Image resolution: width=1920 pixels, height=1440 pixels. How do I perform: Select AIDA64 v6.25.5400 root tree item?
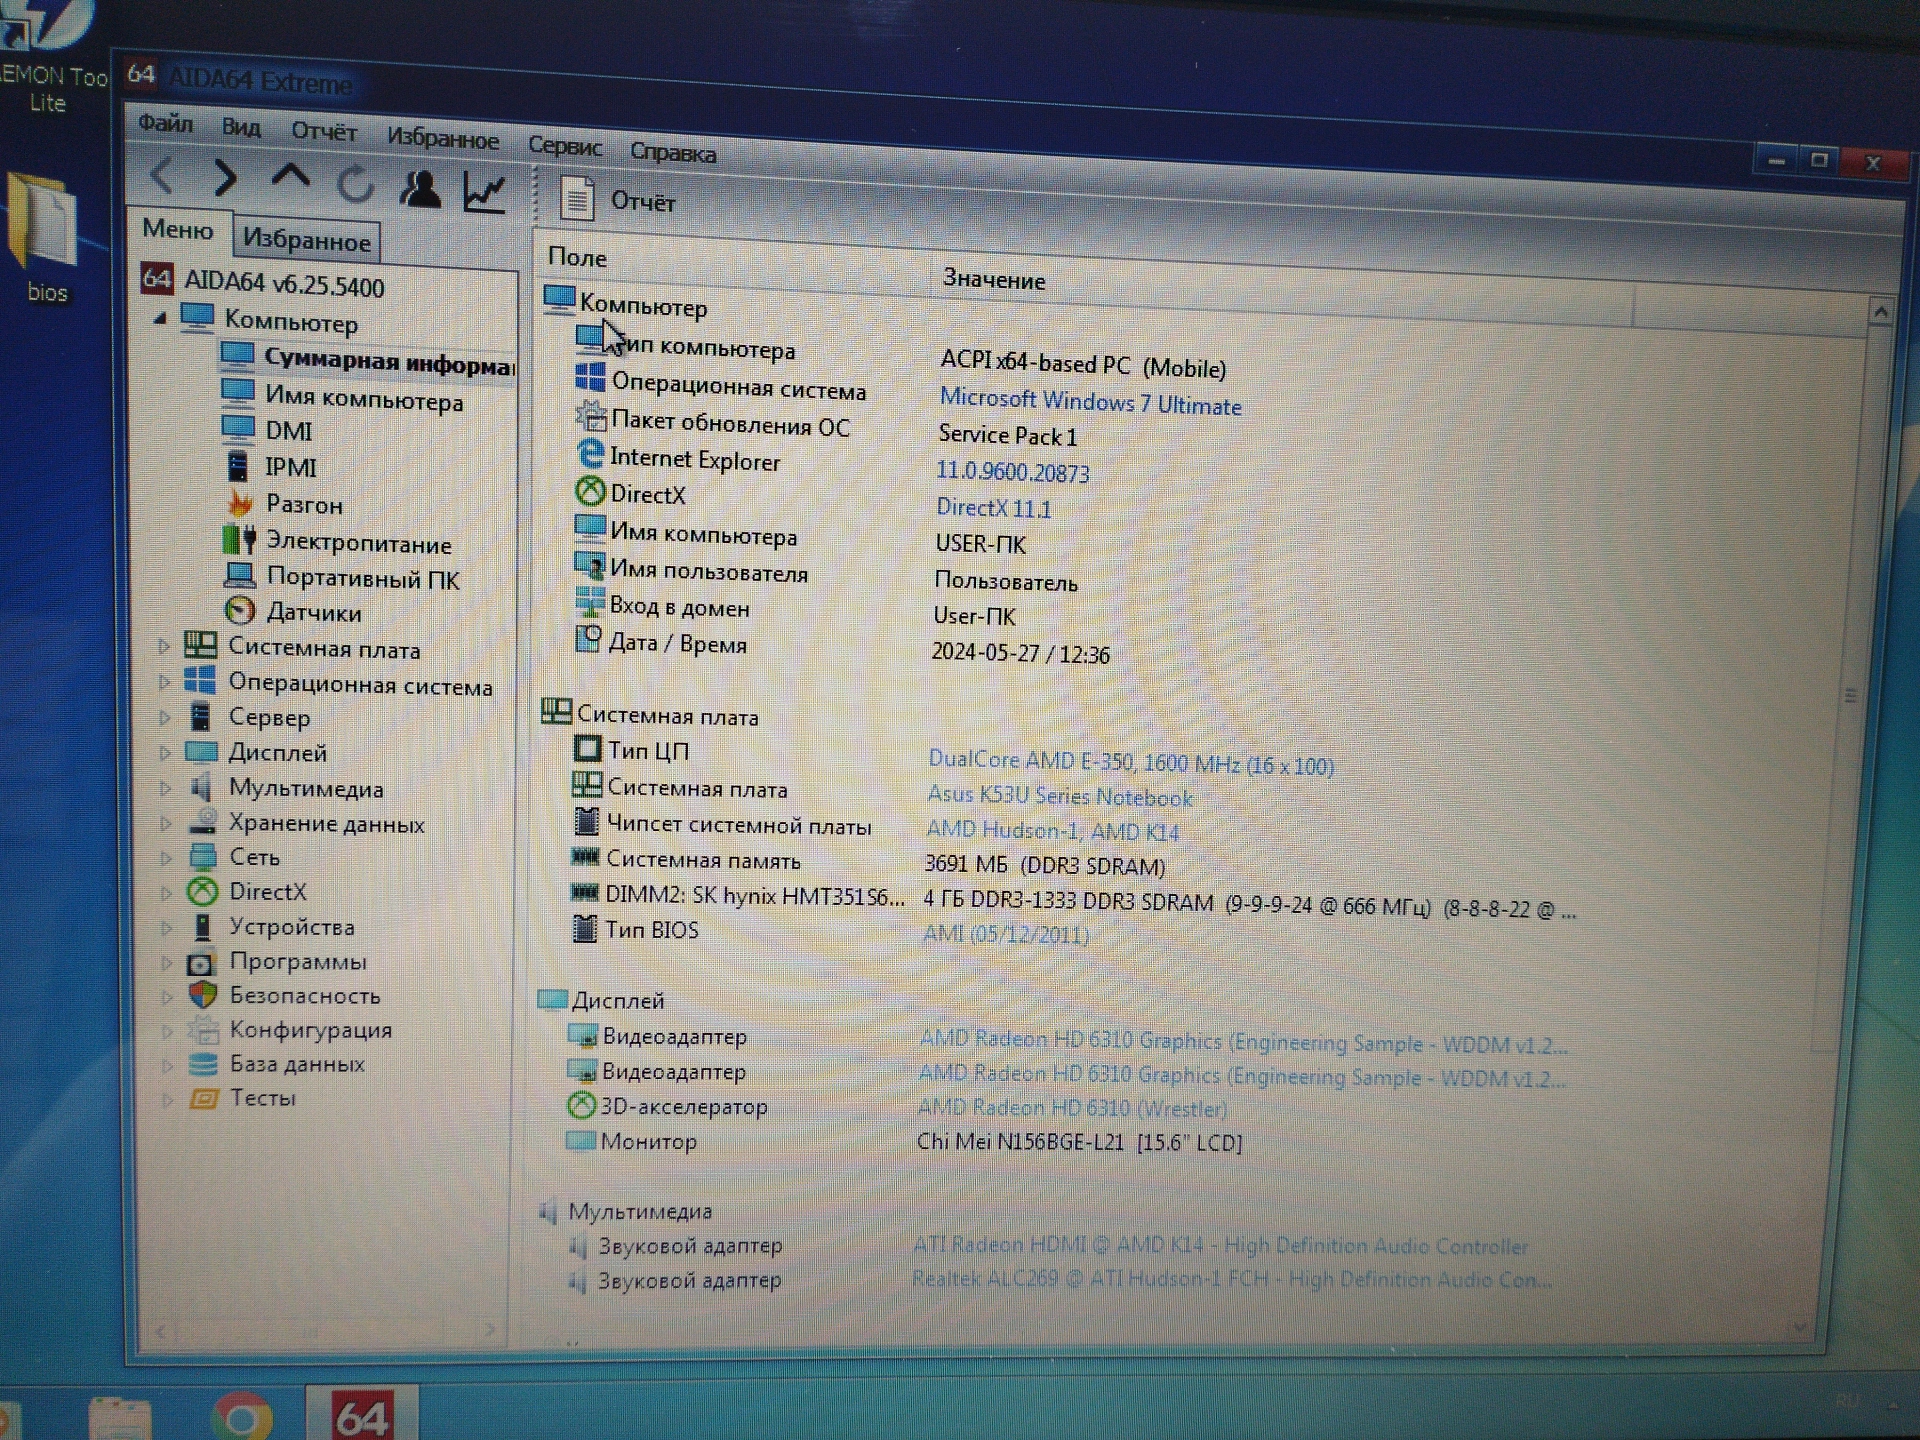point(262,283)
